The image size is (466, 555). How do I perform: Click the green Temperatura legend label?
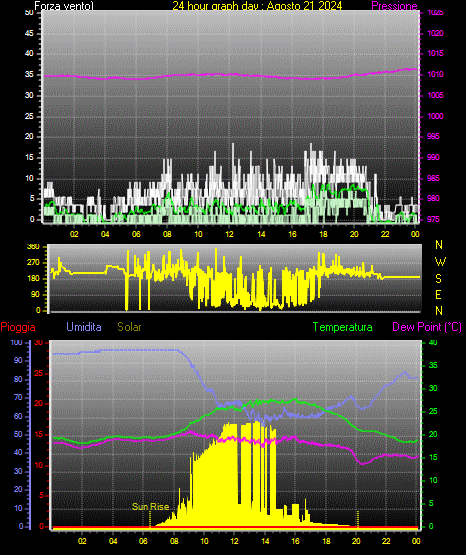point(342,327)
